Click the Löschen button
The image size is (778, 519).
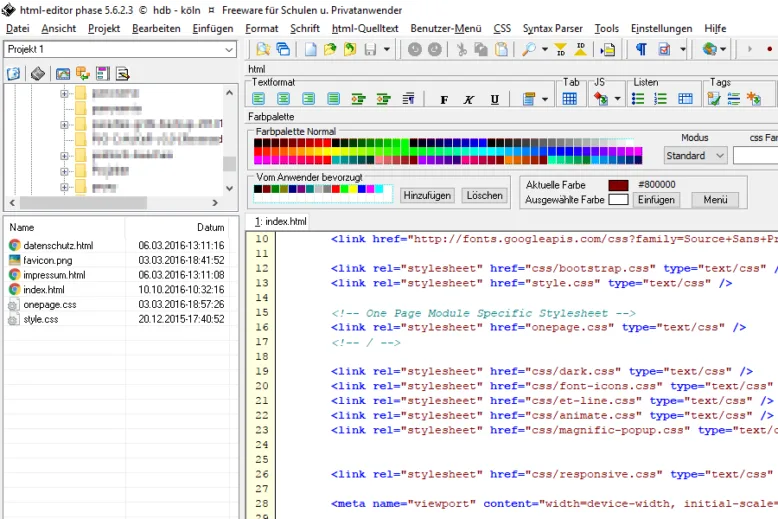(484, 195)
